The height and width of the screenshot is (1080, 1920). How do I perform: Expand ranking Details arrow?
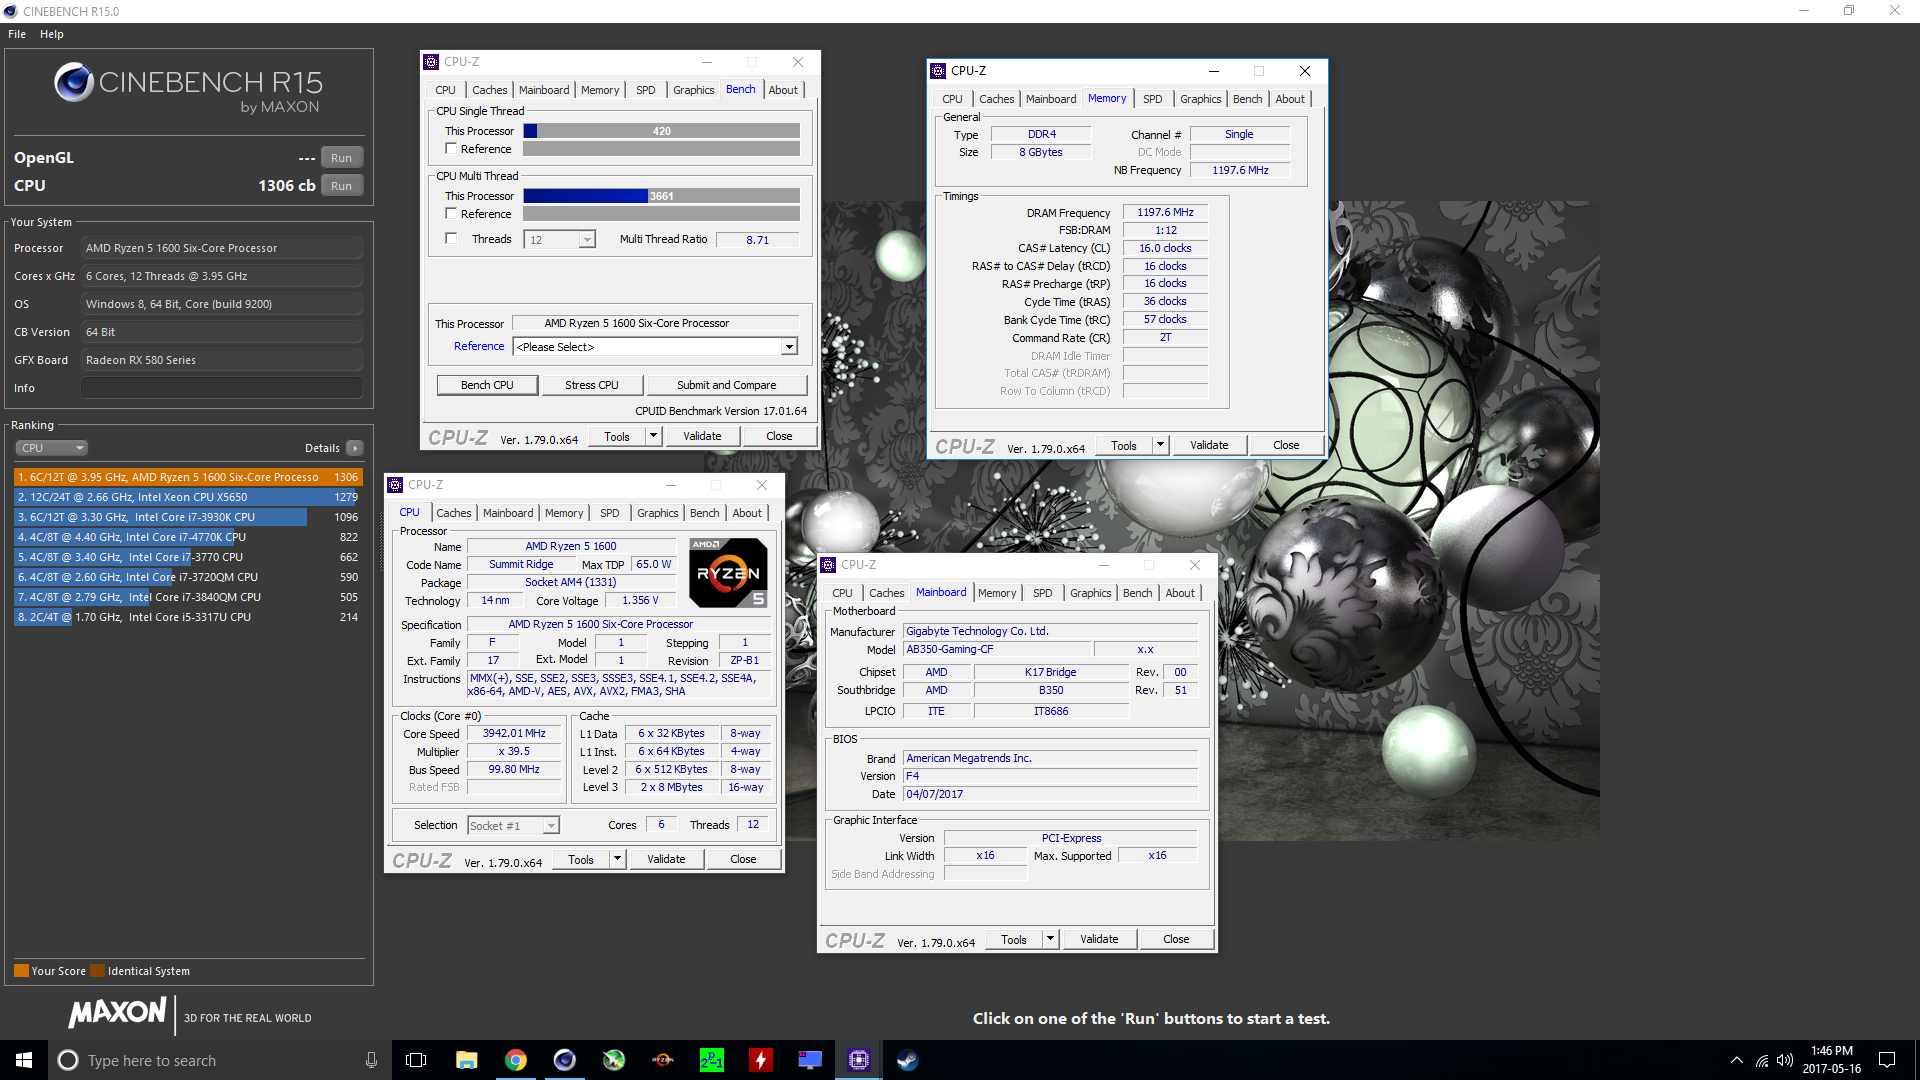click(x=355, y=448)
